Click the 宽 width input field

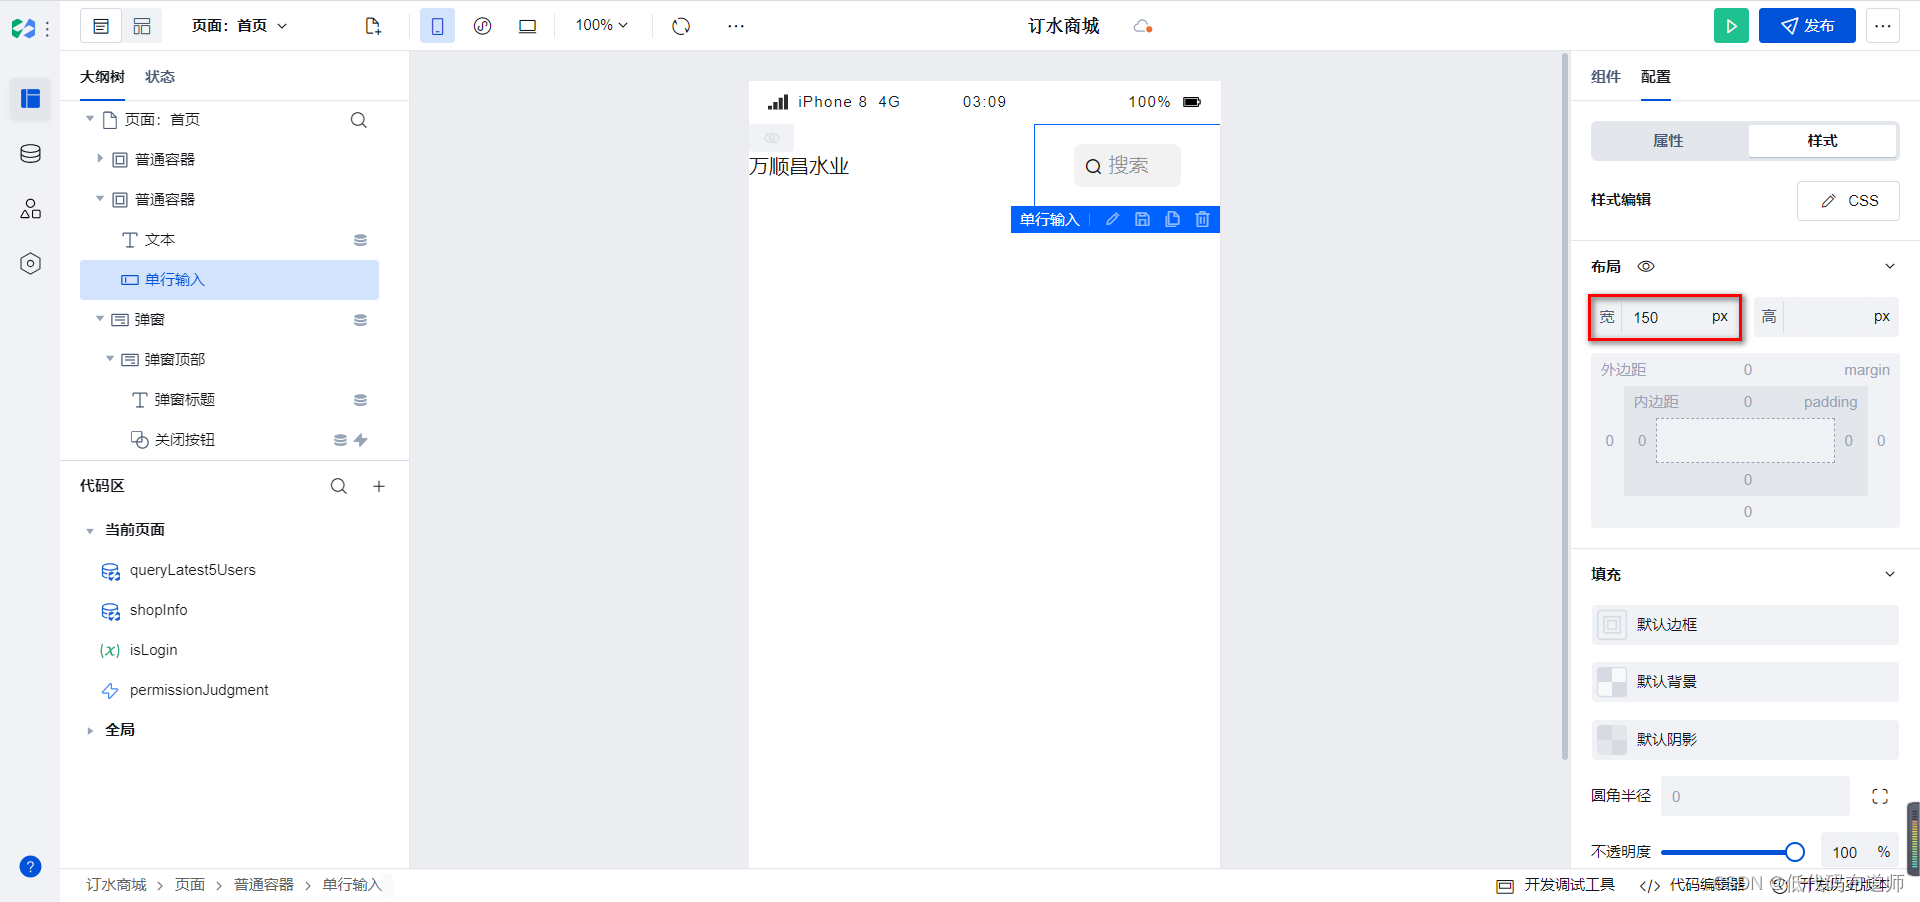click(1666, 317)
